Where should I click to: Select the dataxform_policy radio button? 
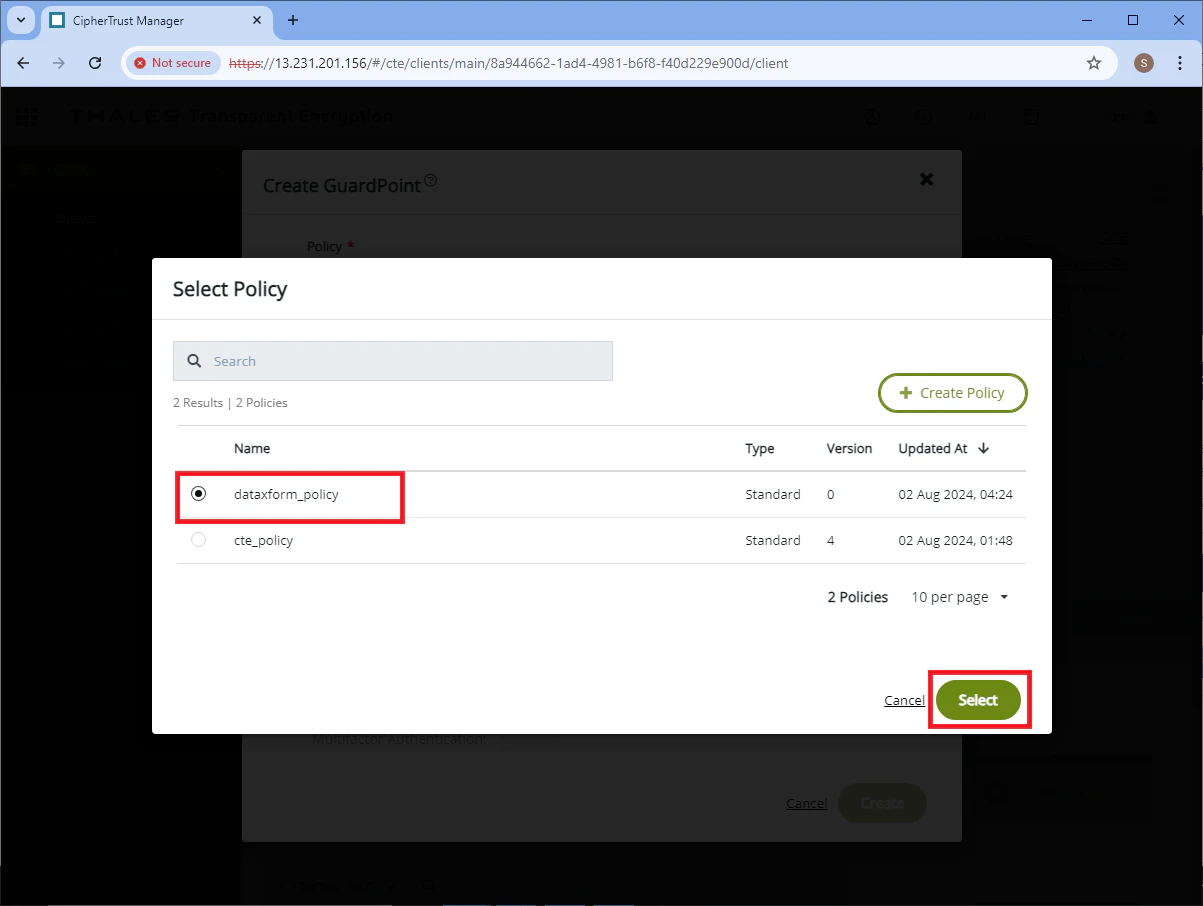click(199, 494)
